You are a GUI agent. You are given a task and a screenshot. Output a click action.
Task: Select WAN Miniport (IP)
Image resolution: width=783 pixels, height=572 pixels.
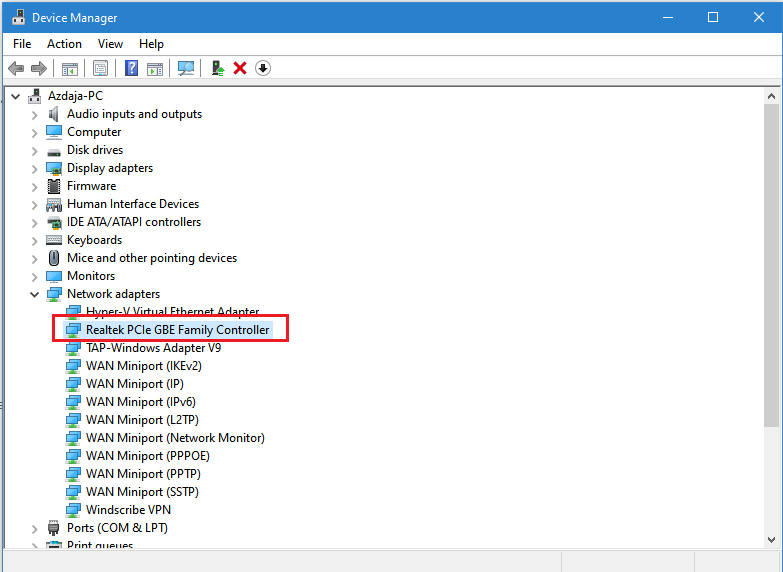(x=135, y=384)
